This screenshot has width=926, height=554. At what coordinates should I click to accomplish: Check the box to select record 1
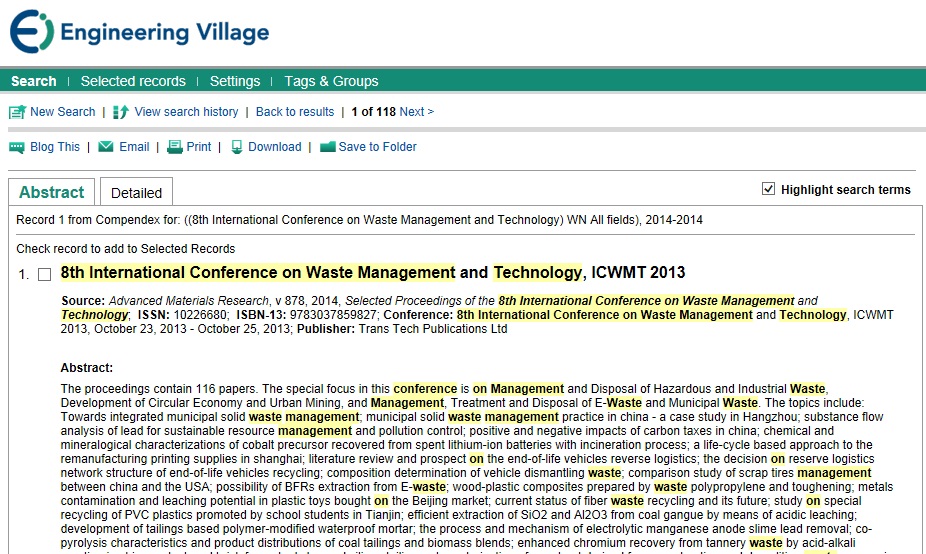pos(44,274)
